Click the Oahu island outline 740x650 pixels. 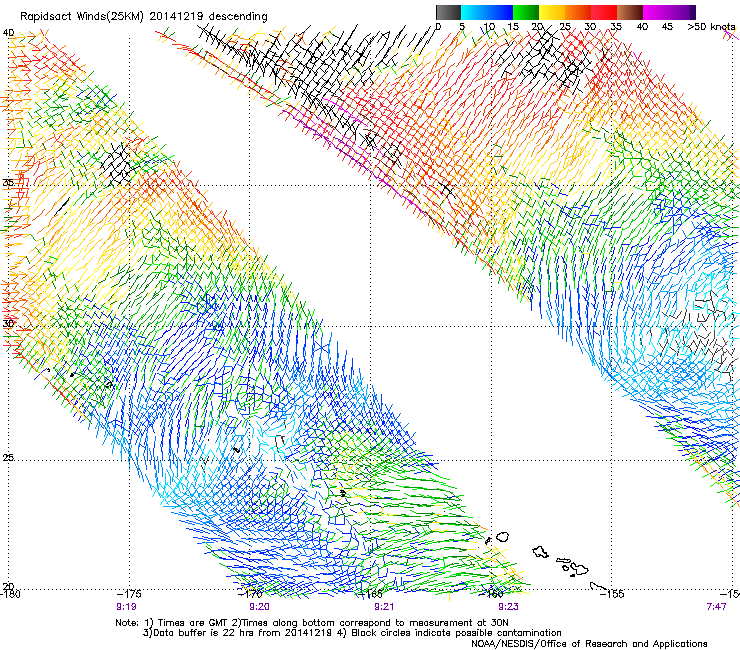(540, 552)
